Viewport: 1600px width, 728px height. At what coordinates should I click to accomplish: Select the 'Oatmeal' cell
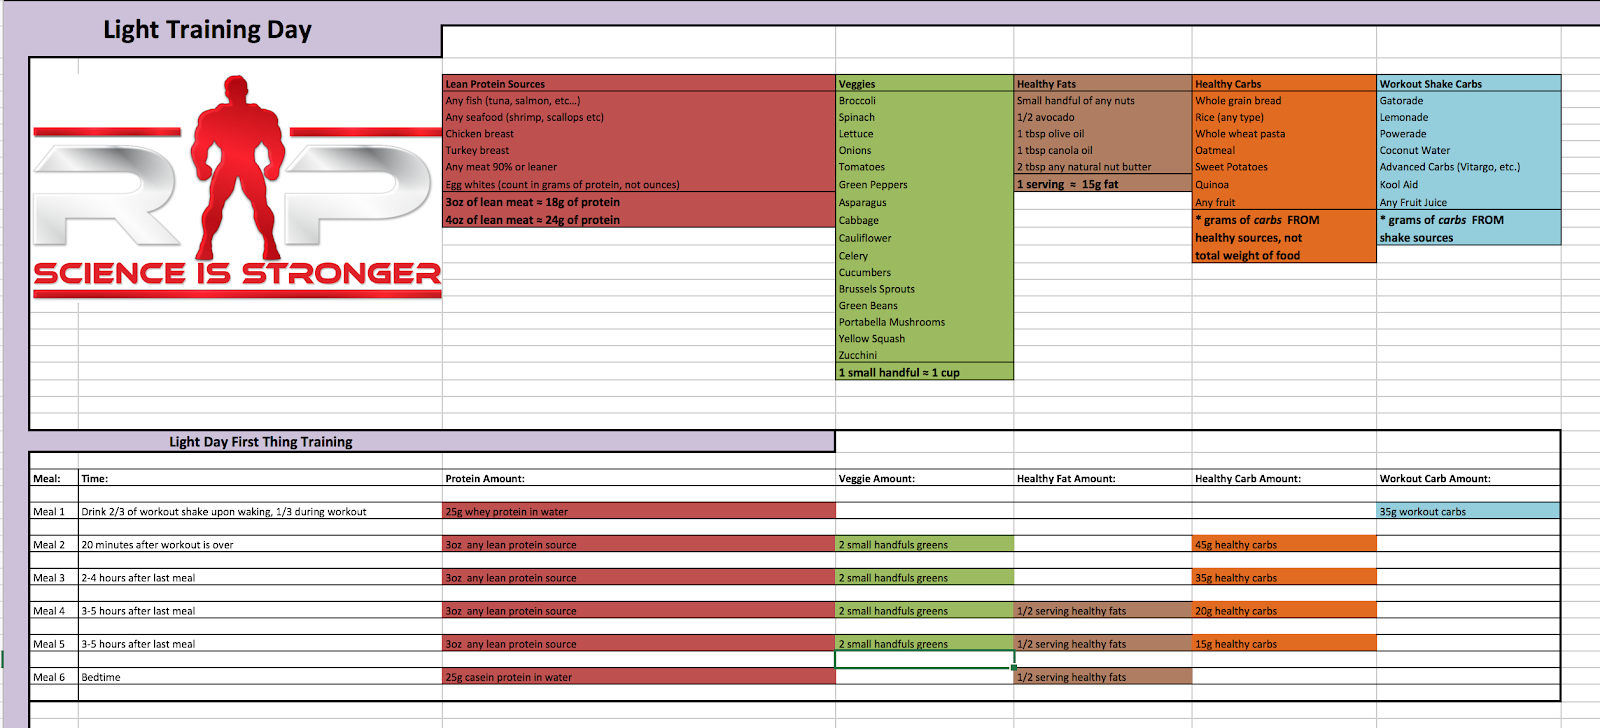(x=1284, y=150)
